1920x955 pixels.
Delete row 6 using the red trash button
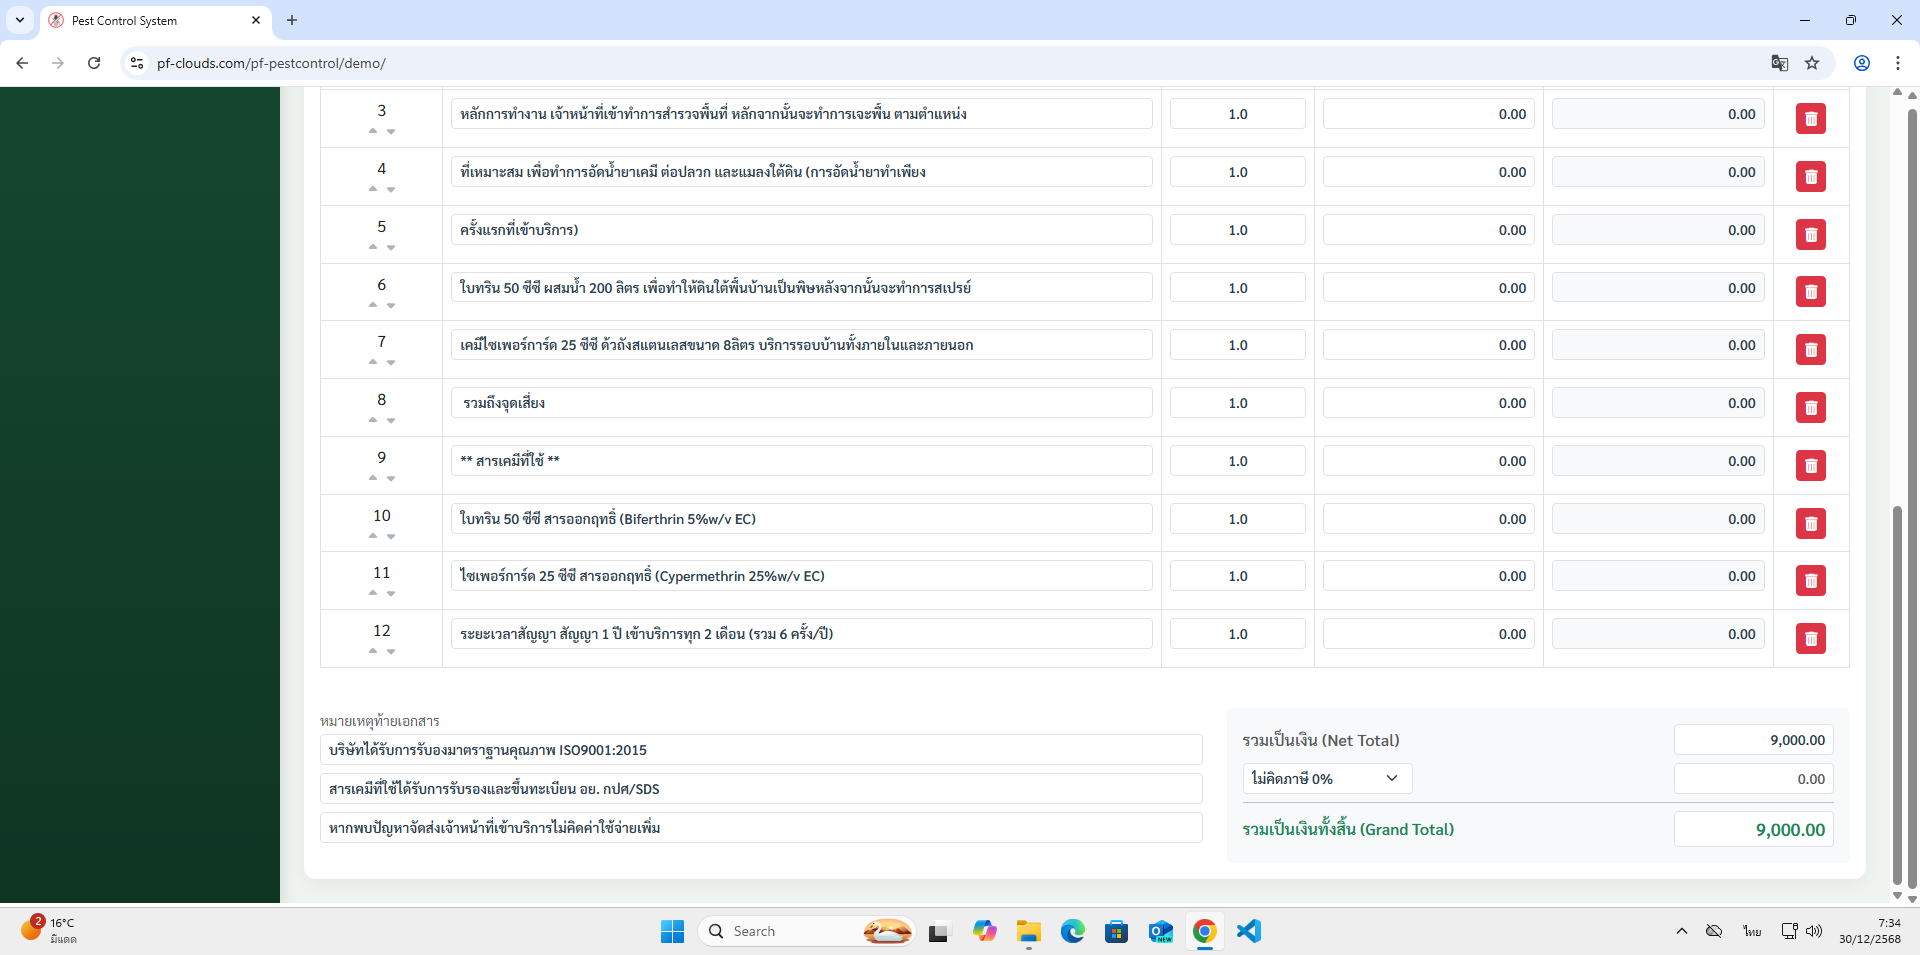point(1810,292)
